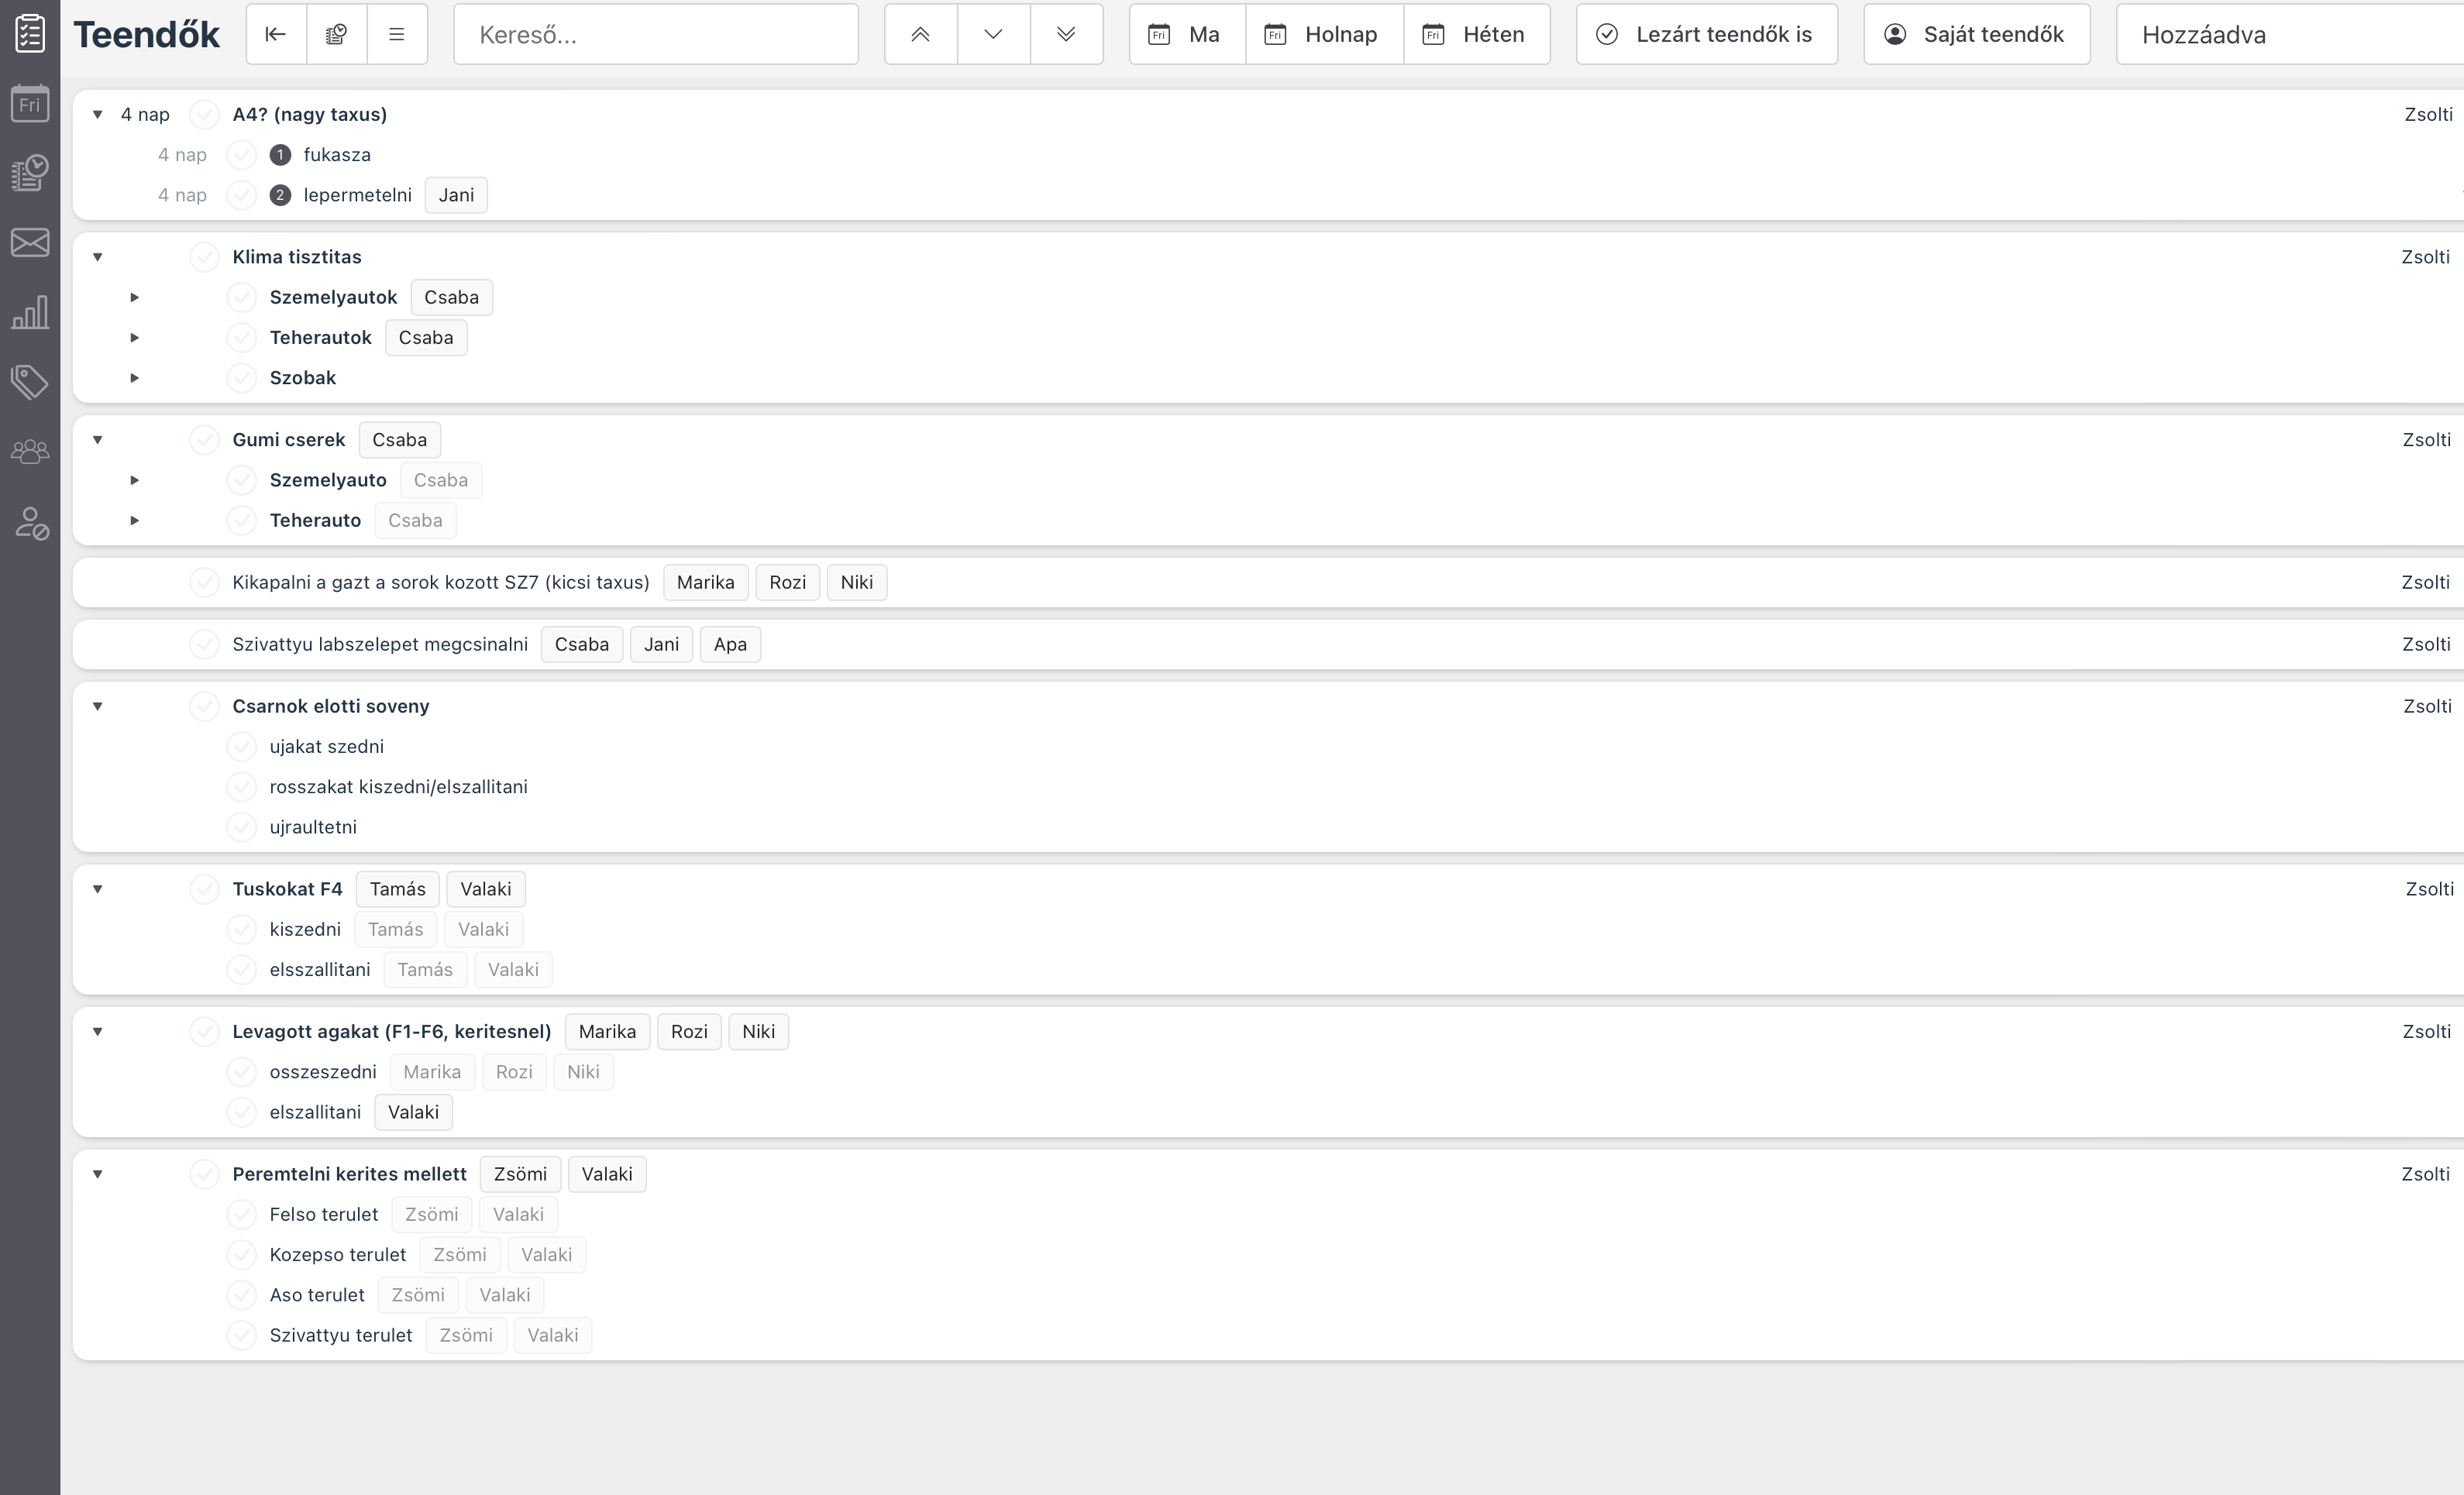The image size is (2464, 1495).
Task: Click the double chevron up icon
Action: (921, 35)
